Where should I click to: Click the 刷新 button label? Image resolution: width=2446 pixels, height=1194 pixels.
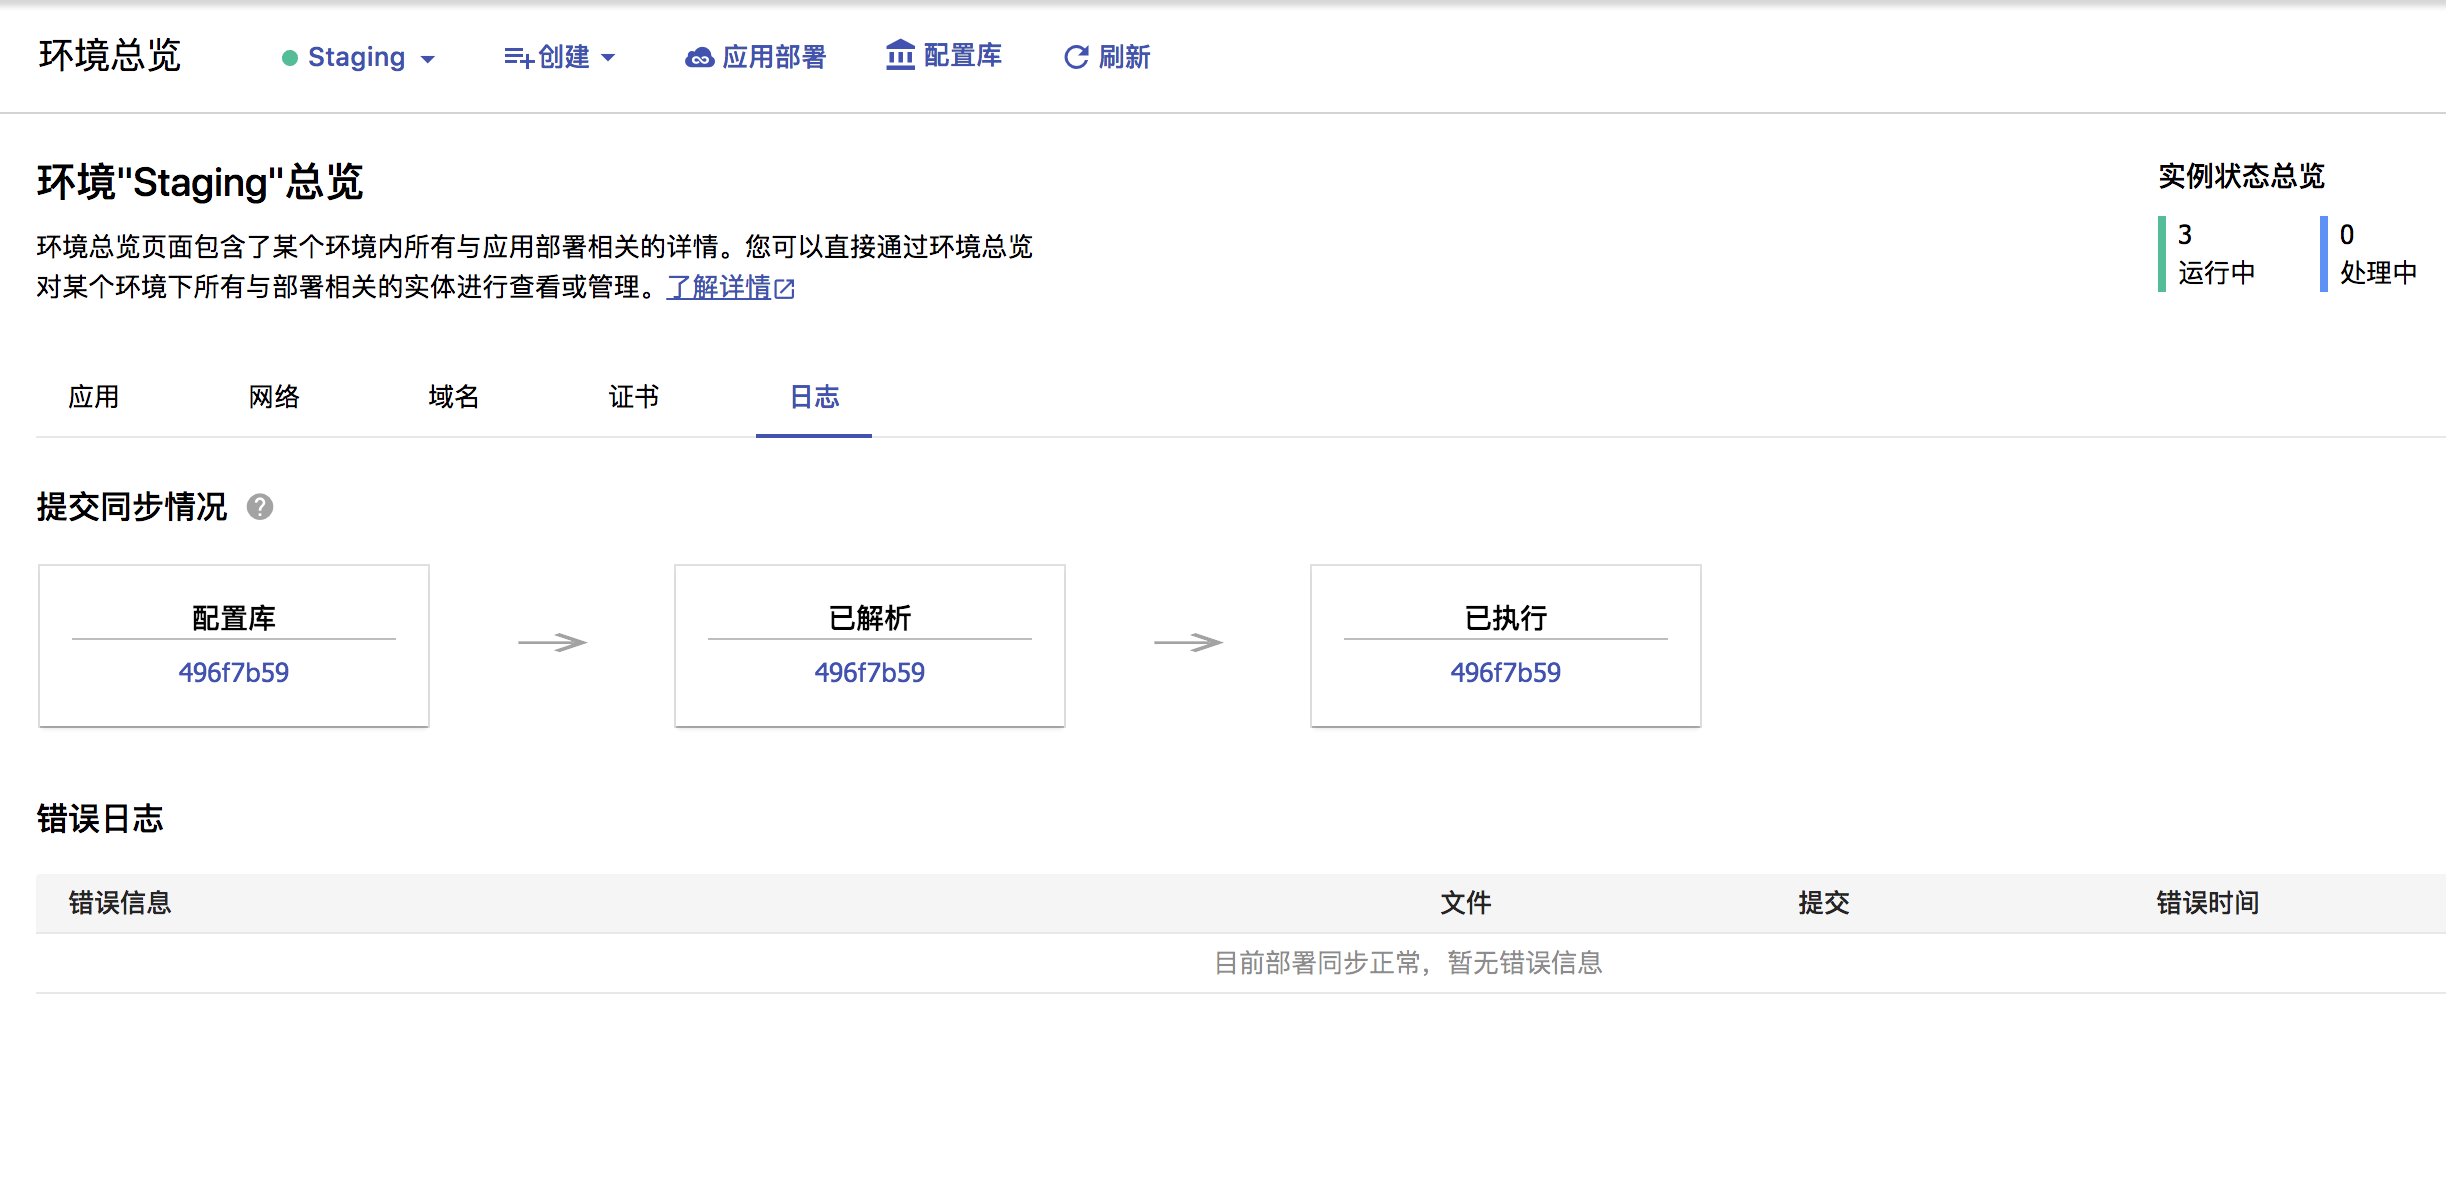pos(1125,57)
